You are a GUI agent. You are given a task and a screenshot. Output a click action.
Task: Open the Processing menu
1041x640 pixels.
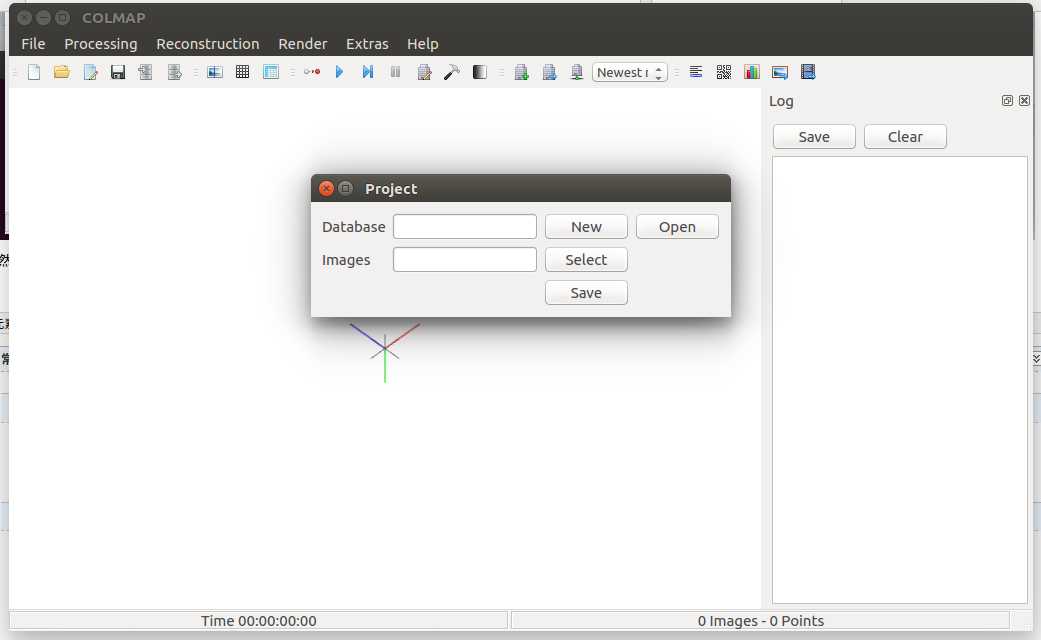pos(101,44)
